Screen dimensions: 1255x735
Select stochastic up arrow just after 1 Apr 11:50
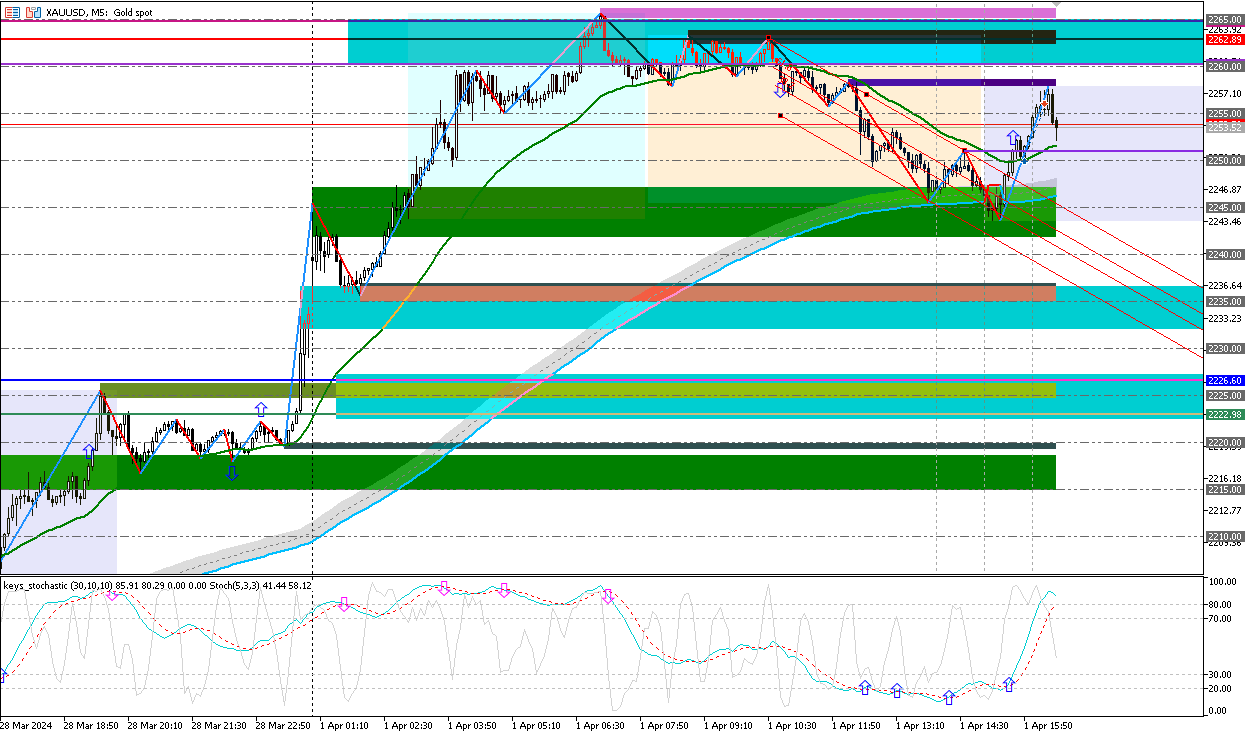897,690
